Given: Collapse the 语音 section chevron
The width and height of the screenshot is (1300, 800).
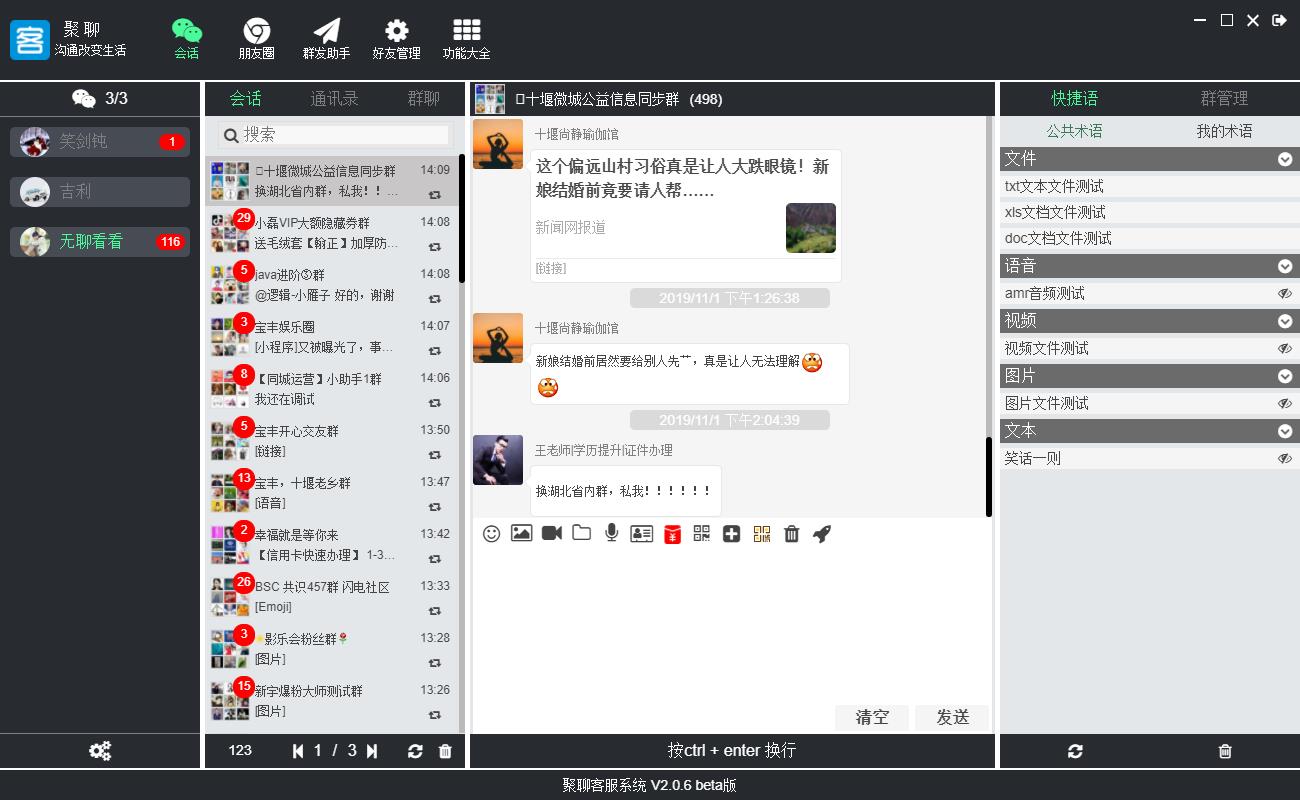Looking at the screenshot, I should click(x=1285, y=267).
